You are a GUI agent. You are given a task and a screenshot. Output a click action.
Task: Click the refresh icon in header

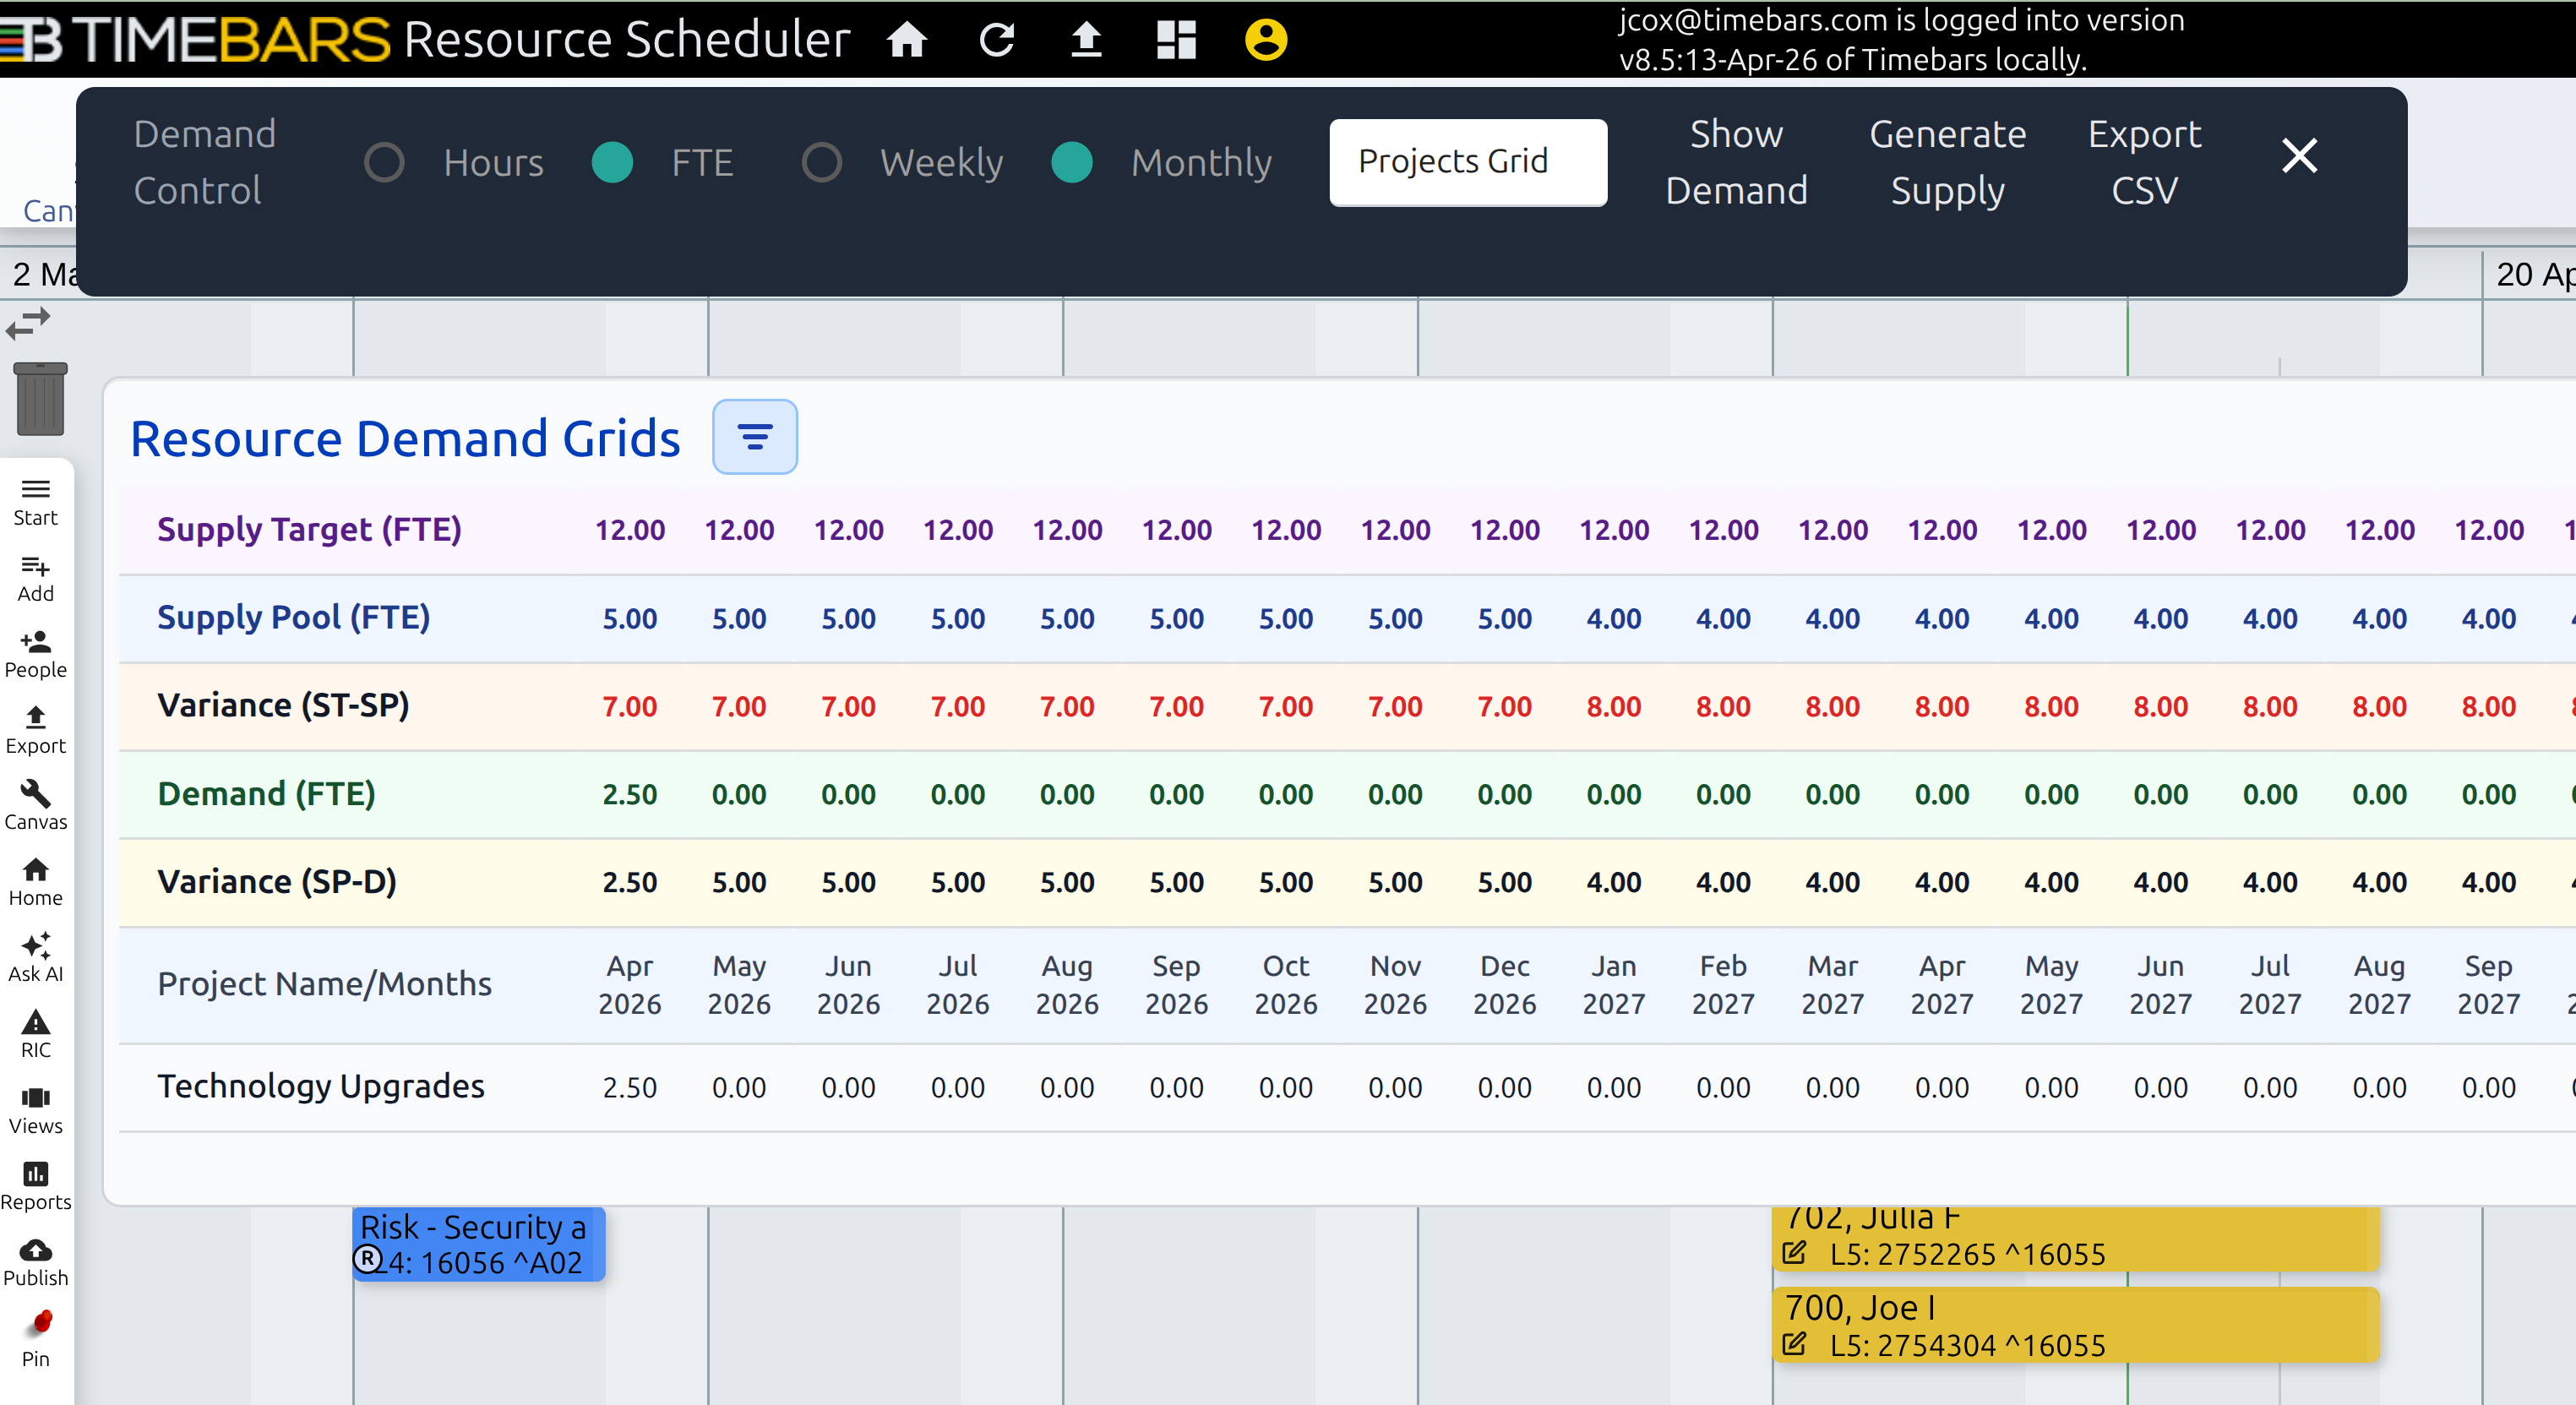point(996,40)
